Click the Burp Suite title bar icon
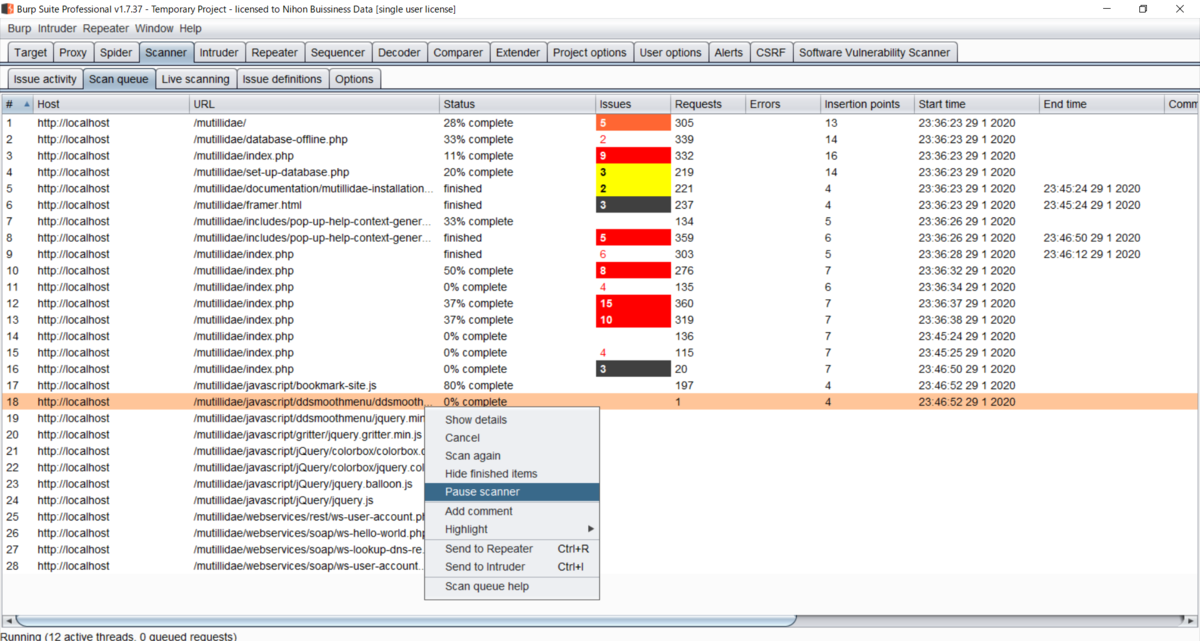 coord(8,9)
